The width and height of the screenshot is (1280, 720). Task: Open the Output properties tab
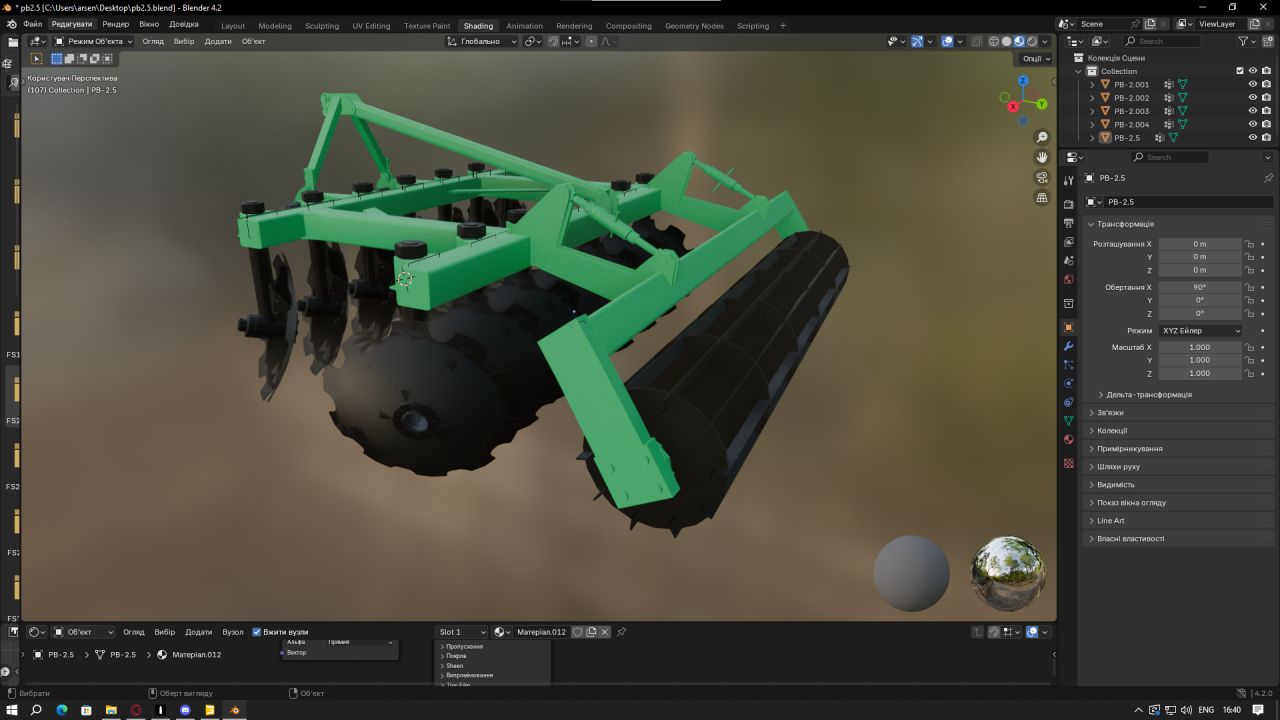pyautogui.click(x=1068, y=223)
